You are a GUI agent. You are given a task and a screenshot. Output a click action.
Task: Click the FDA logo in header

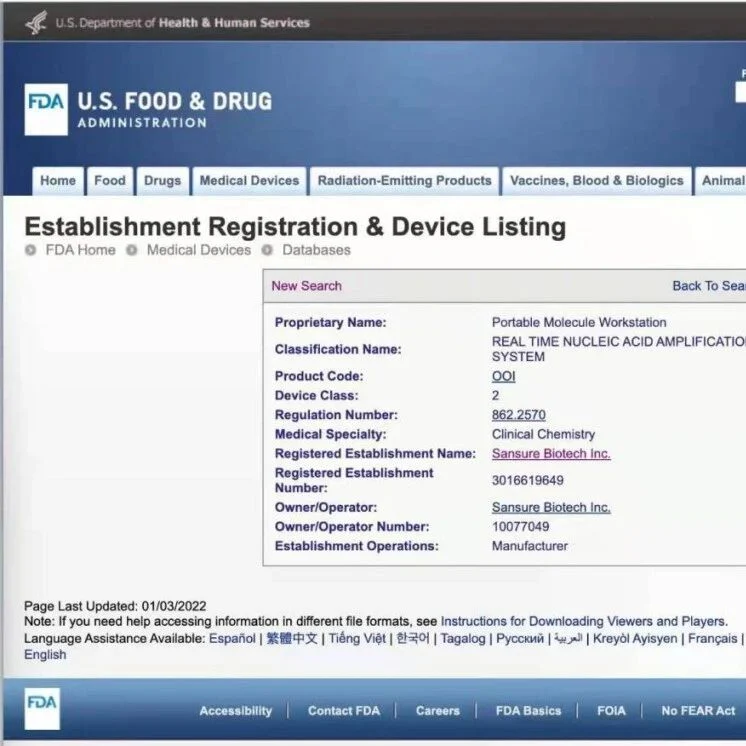click(x=46, y=109)
